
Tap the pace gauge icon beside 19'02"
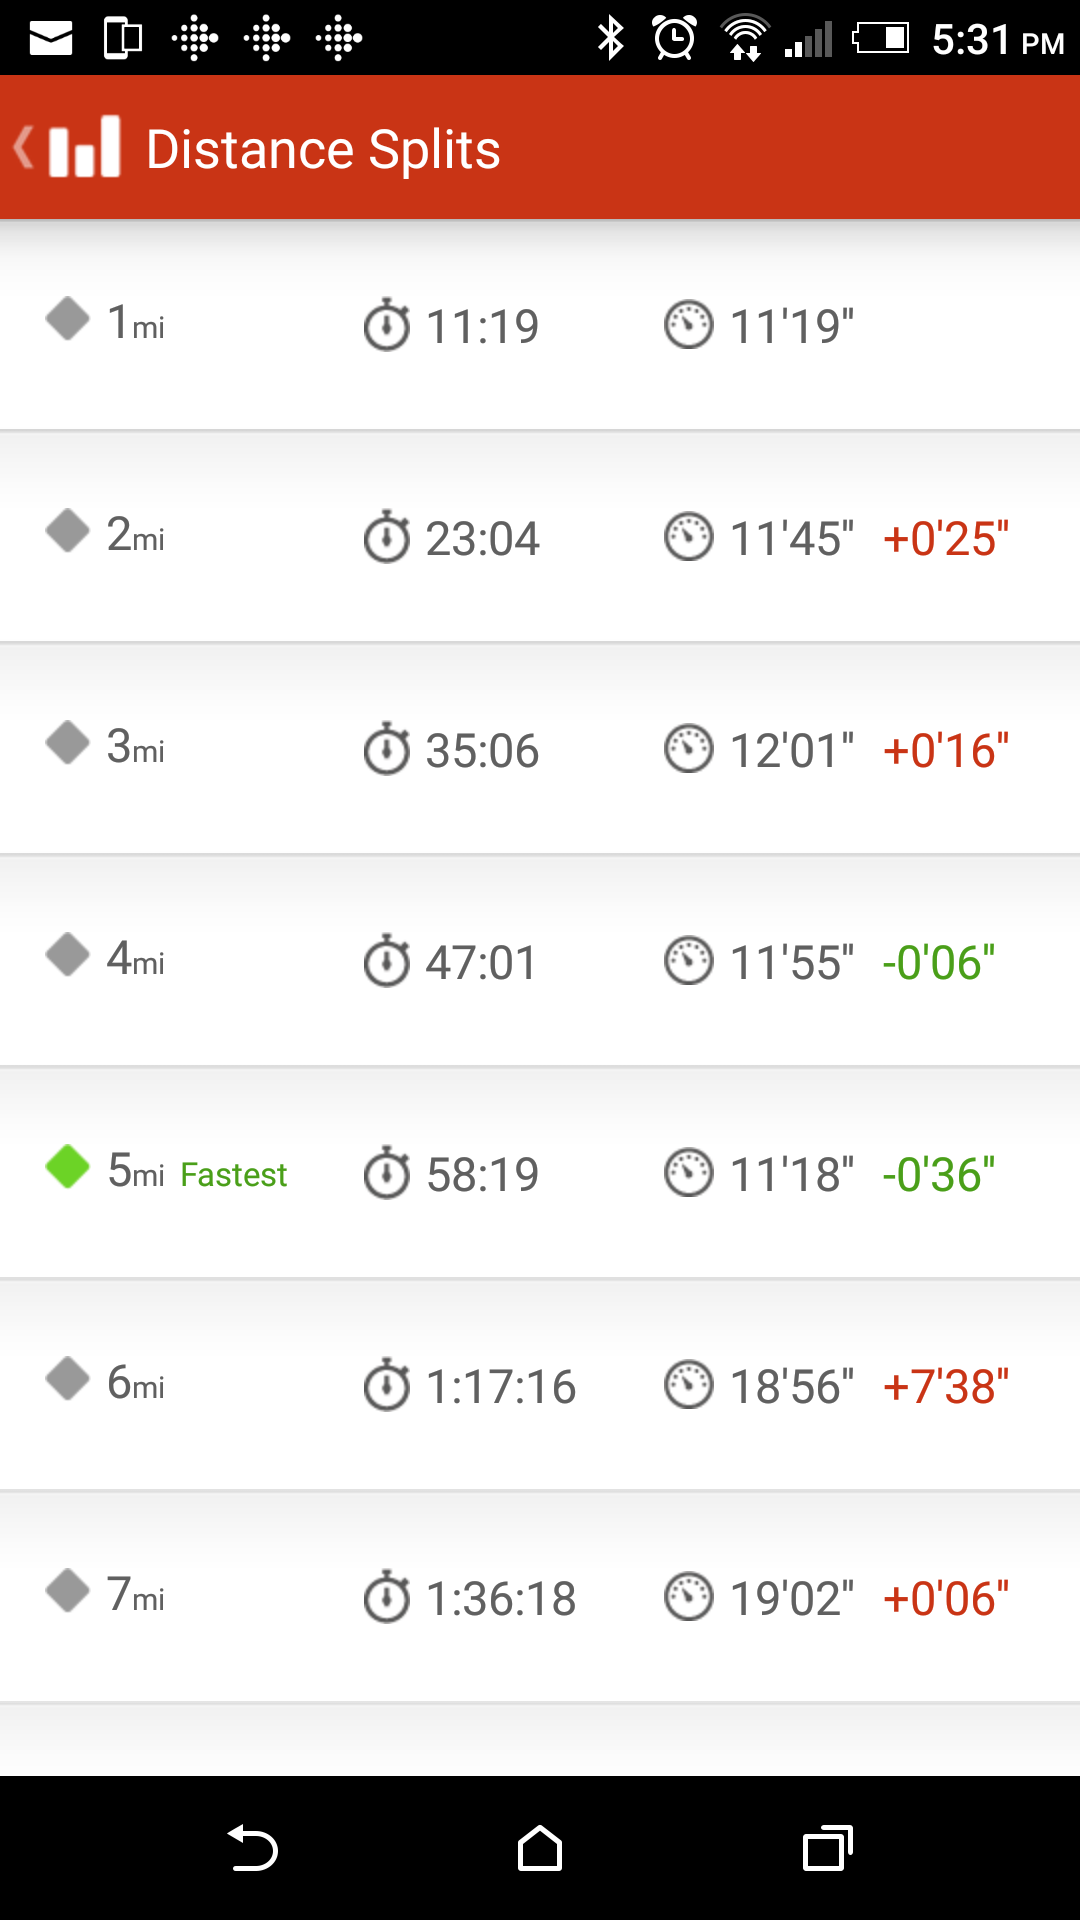point(689,1597)
